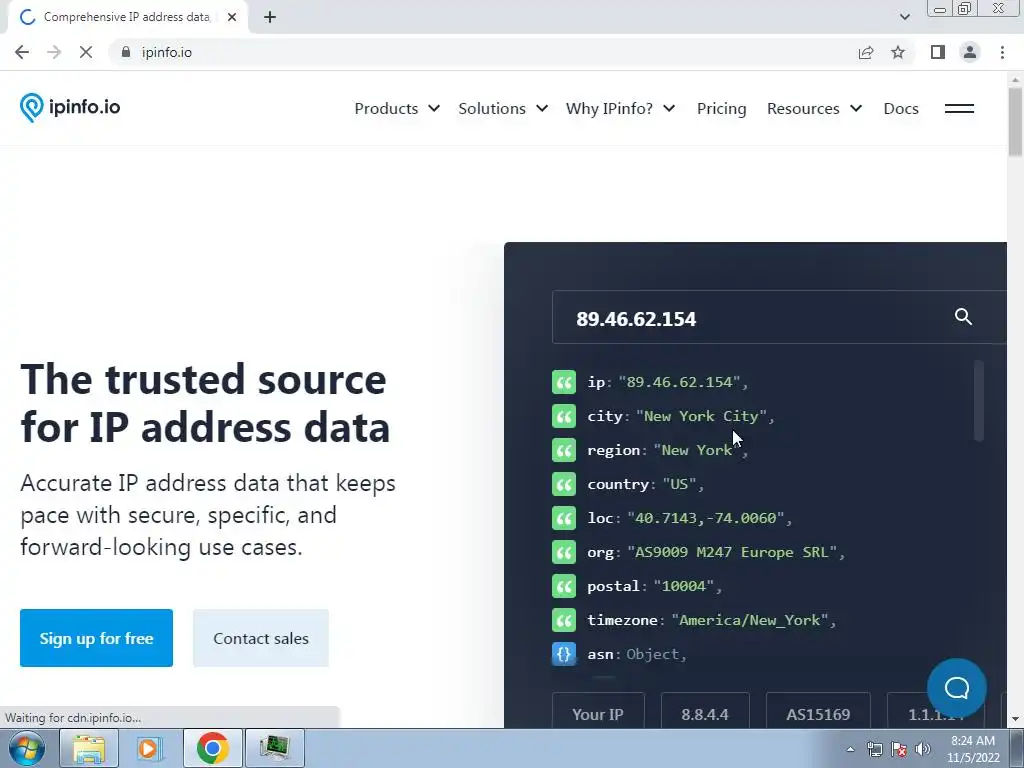Expand the Why IPinfo? dropdown menu
1024x768 pixels.
(620, 108)
